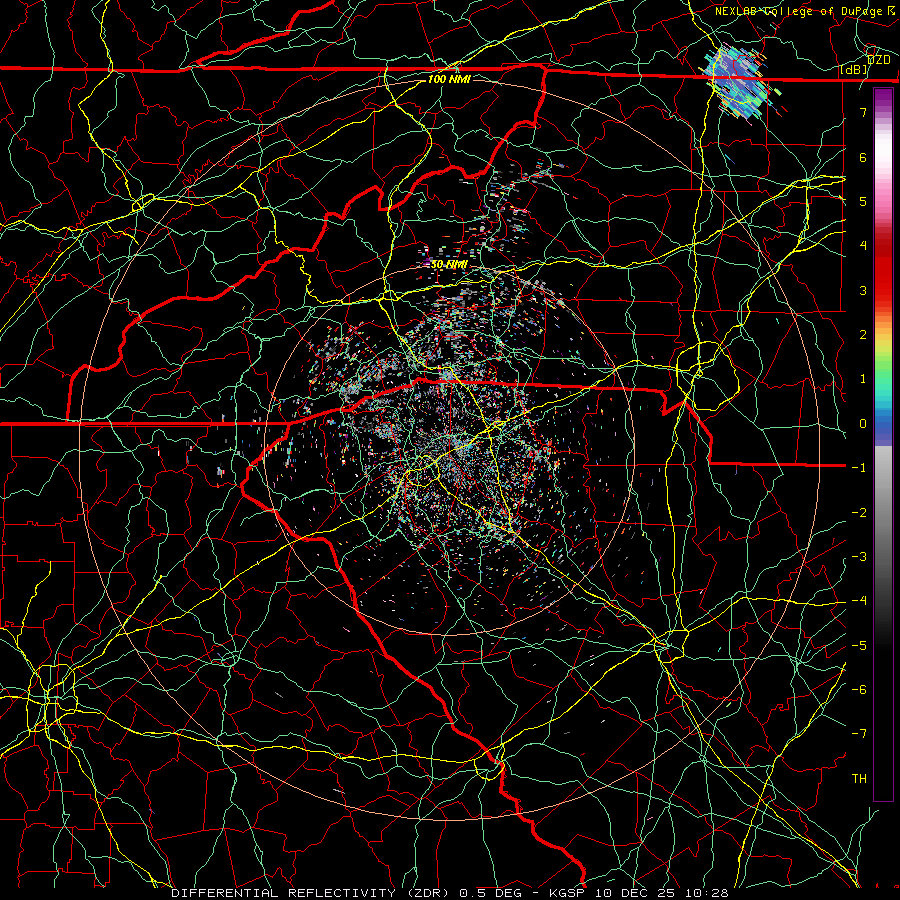Click the scale value "7"
The image size is (900, 900).
click(863, 112)
